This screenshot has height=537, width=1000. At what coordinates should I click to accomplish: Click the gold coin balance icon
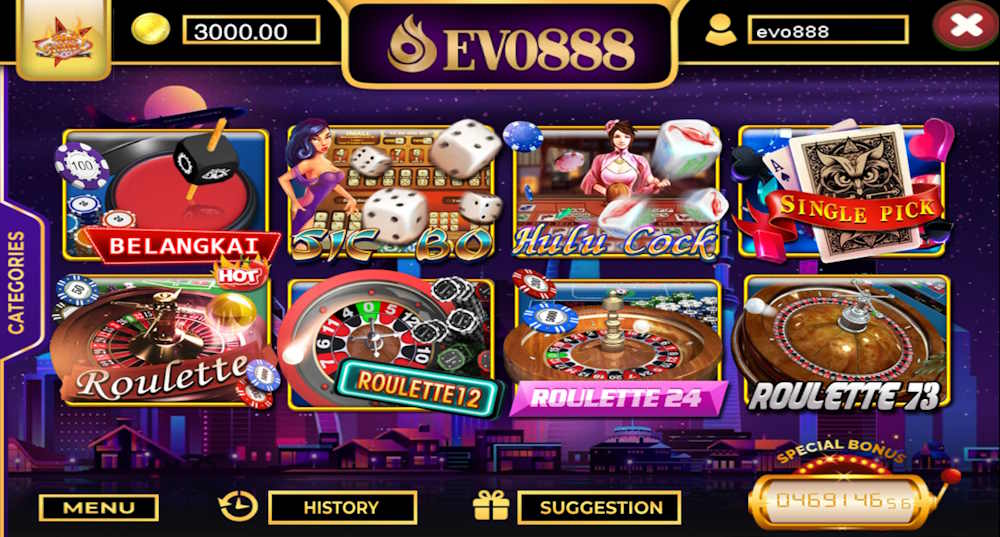click(x=151, y=29)
